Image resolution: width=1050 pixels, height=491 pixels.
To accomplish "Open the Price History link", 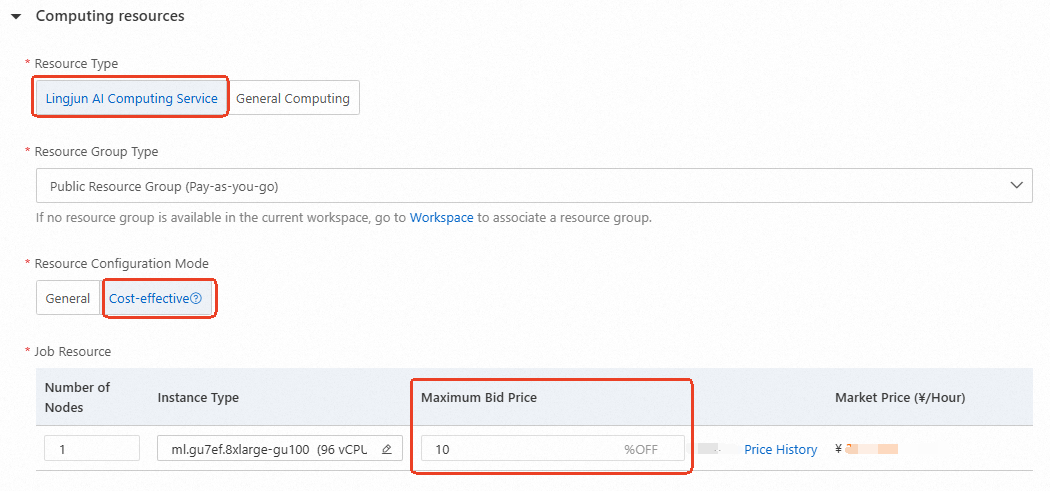I will [780, 449].
